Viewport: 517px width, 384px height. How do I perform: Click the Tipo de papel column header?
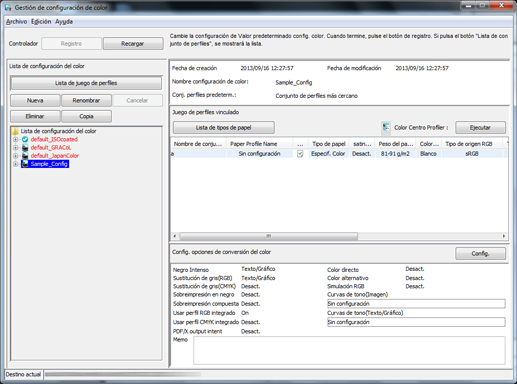tap(329, 144)
